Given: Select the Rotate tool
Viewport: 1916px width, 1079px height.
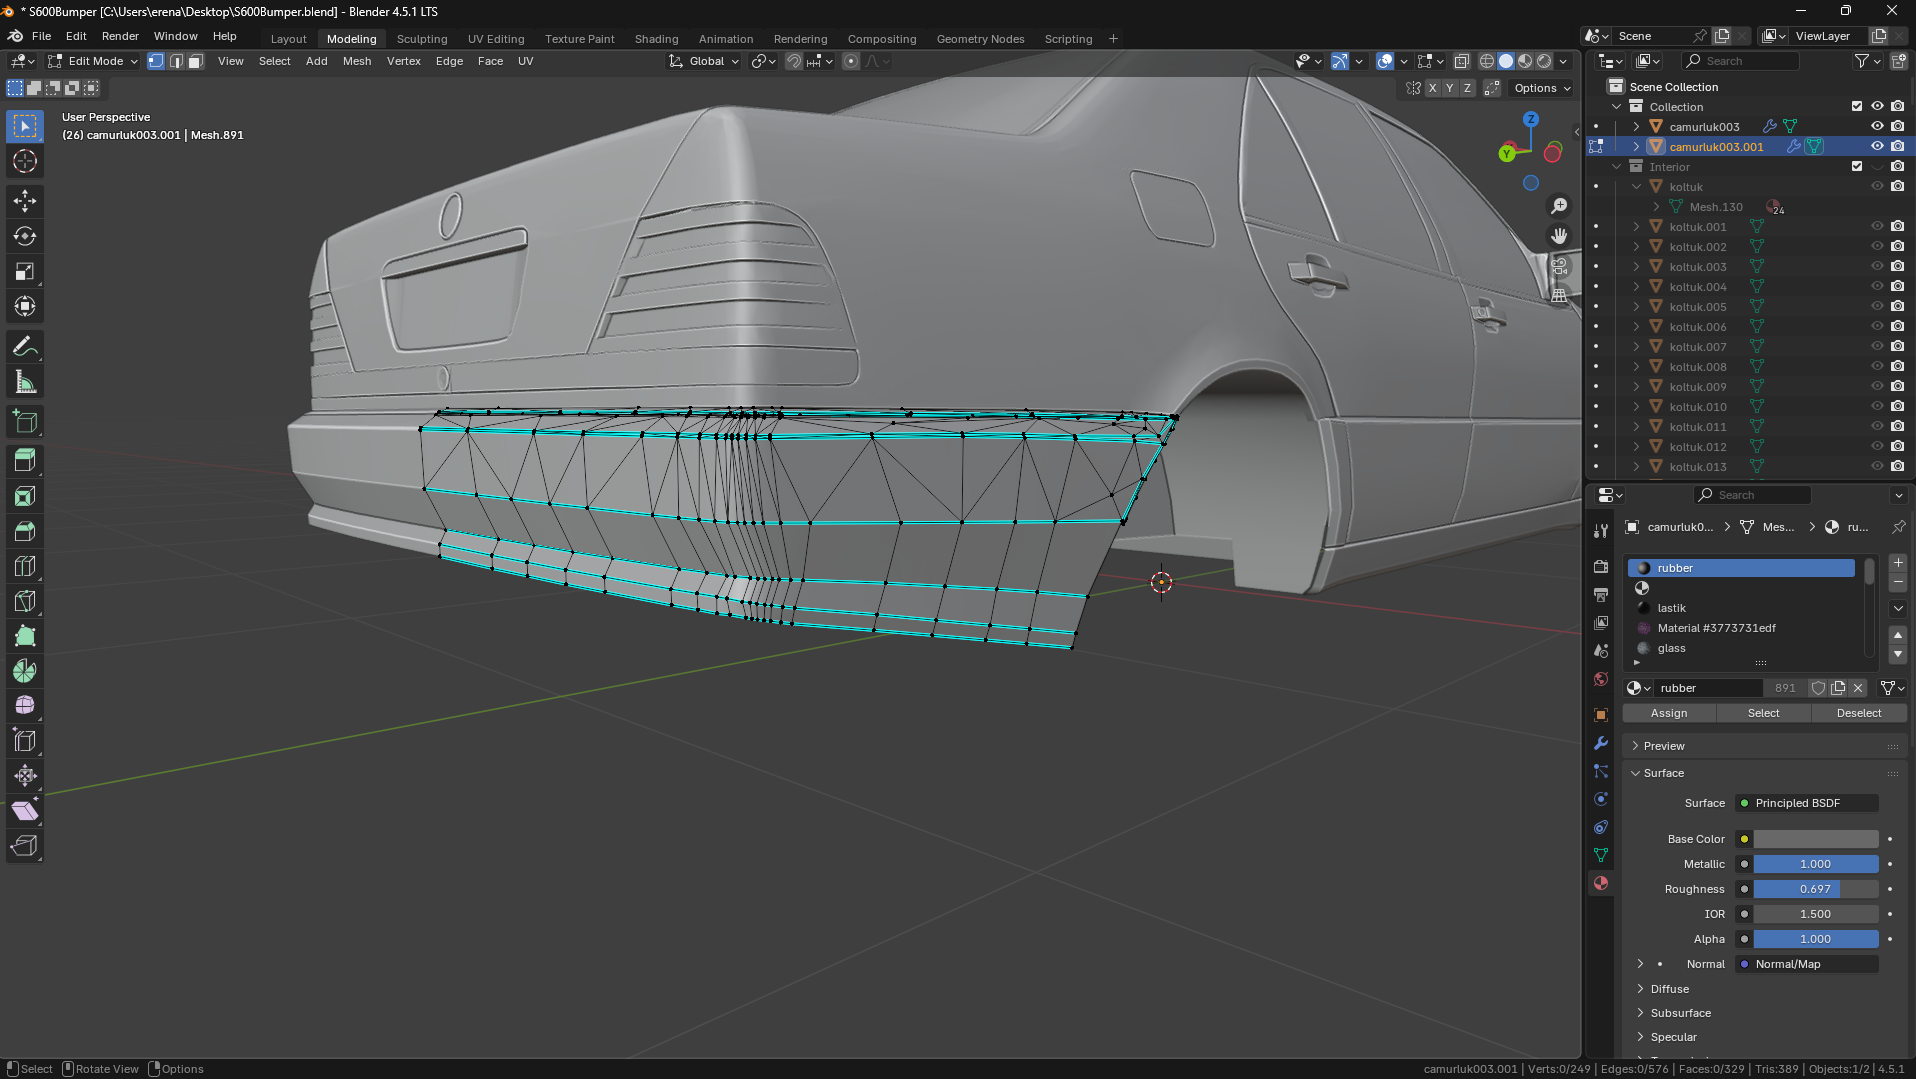Looking at the screenshot, I should tap(25, 236).
